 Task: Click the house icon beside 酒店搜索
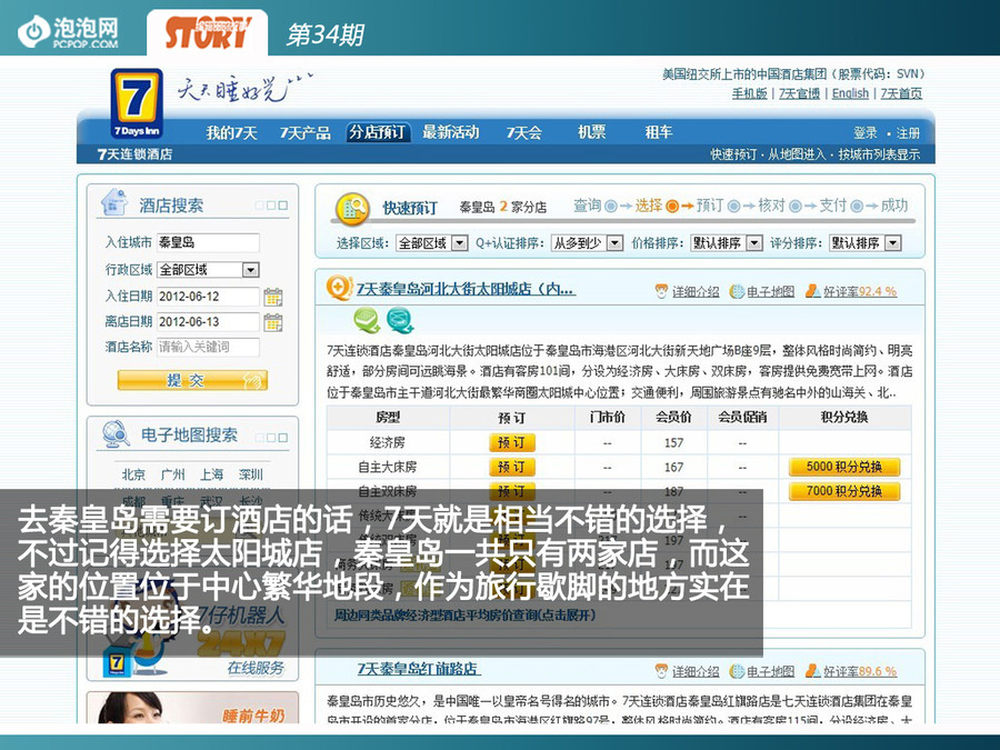pos(114,203)
